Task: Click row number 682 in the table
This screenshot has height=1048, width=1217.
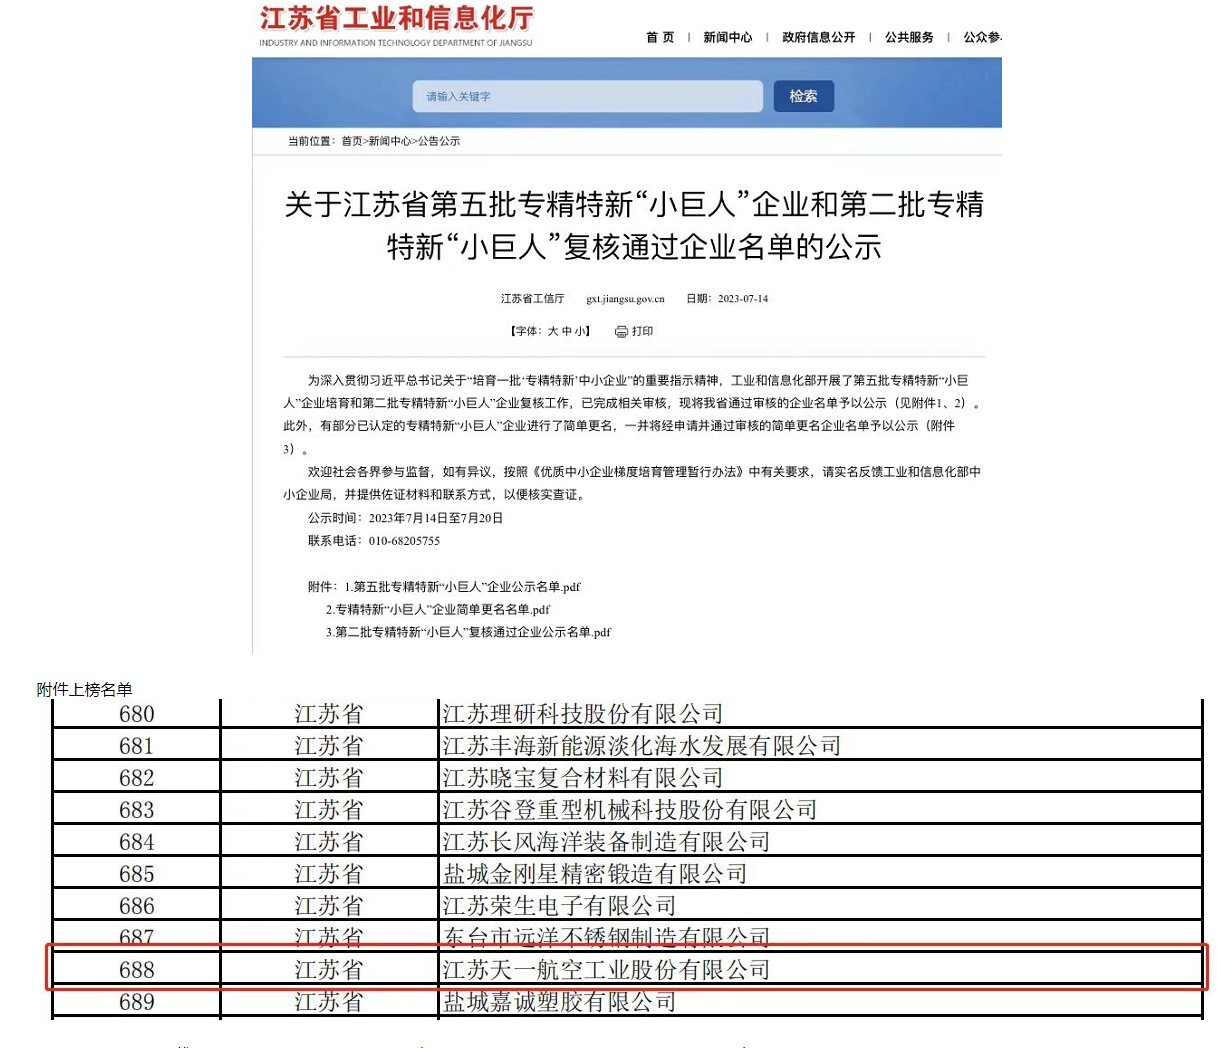Action: tap(137, 778)
